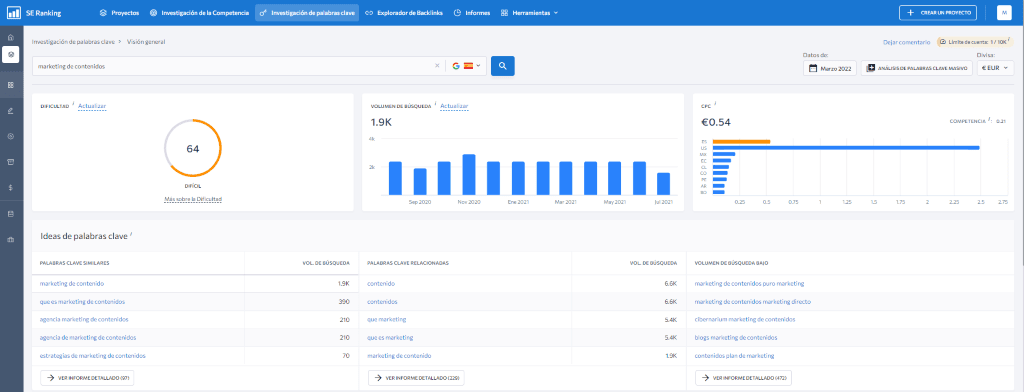Click the Palabras clave similares column header
The width and height of the screenshot is (1024, 392).
click(74, 263)
